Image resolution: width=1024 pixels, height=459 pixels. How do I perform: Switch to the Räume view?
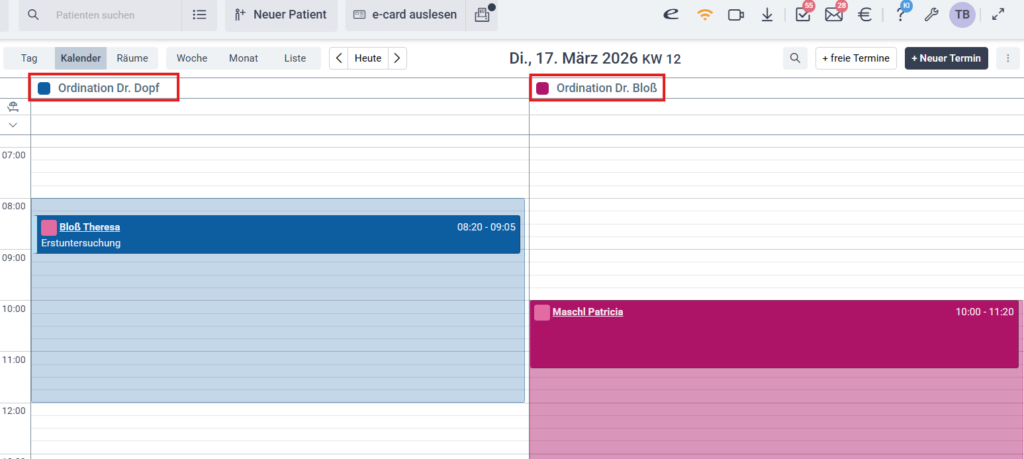[x=132, y=58]
